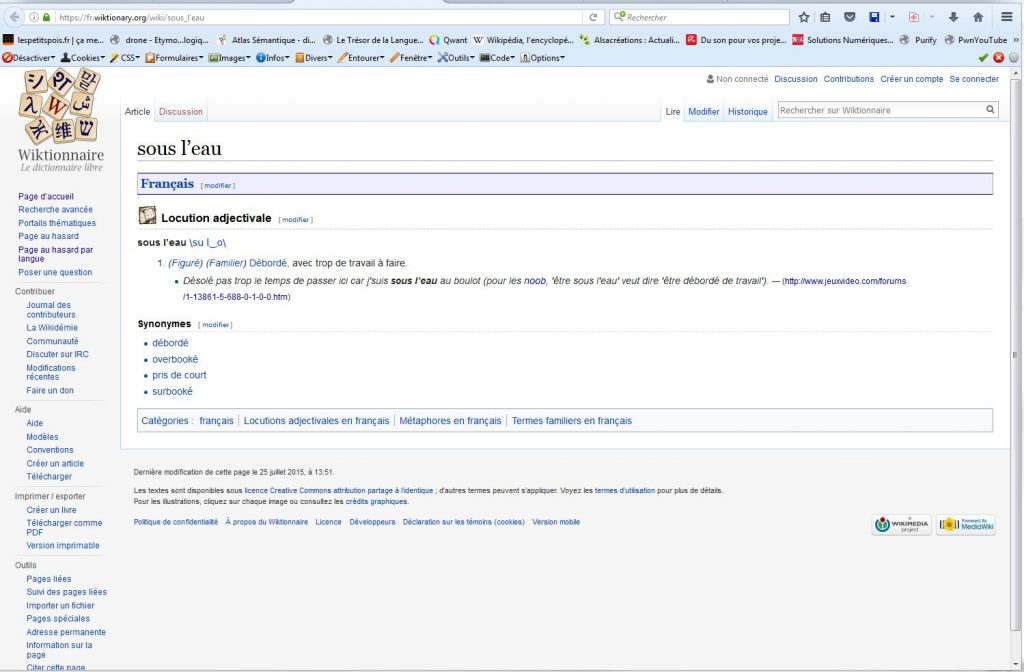The image size is (1024, 672).
Task: Open the downloads arrow icon
Action: [x=953, y=18]
